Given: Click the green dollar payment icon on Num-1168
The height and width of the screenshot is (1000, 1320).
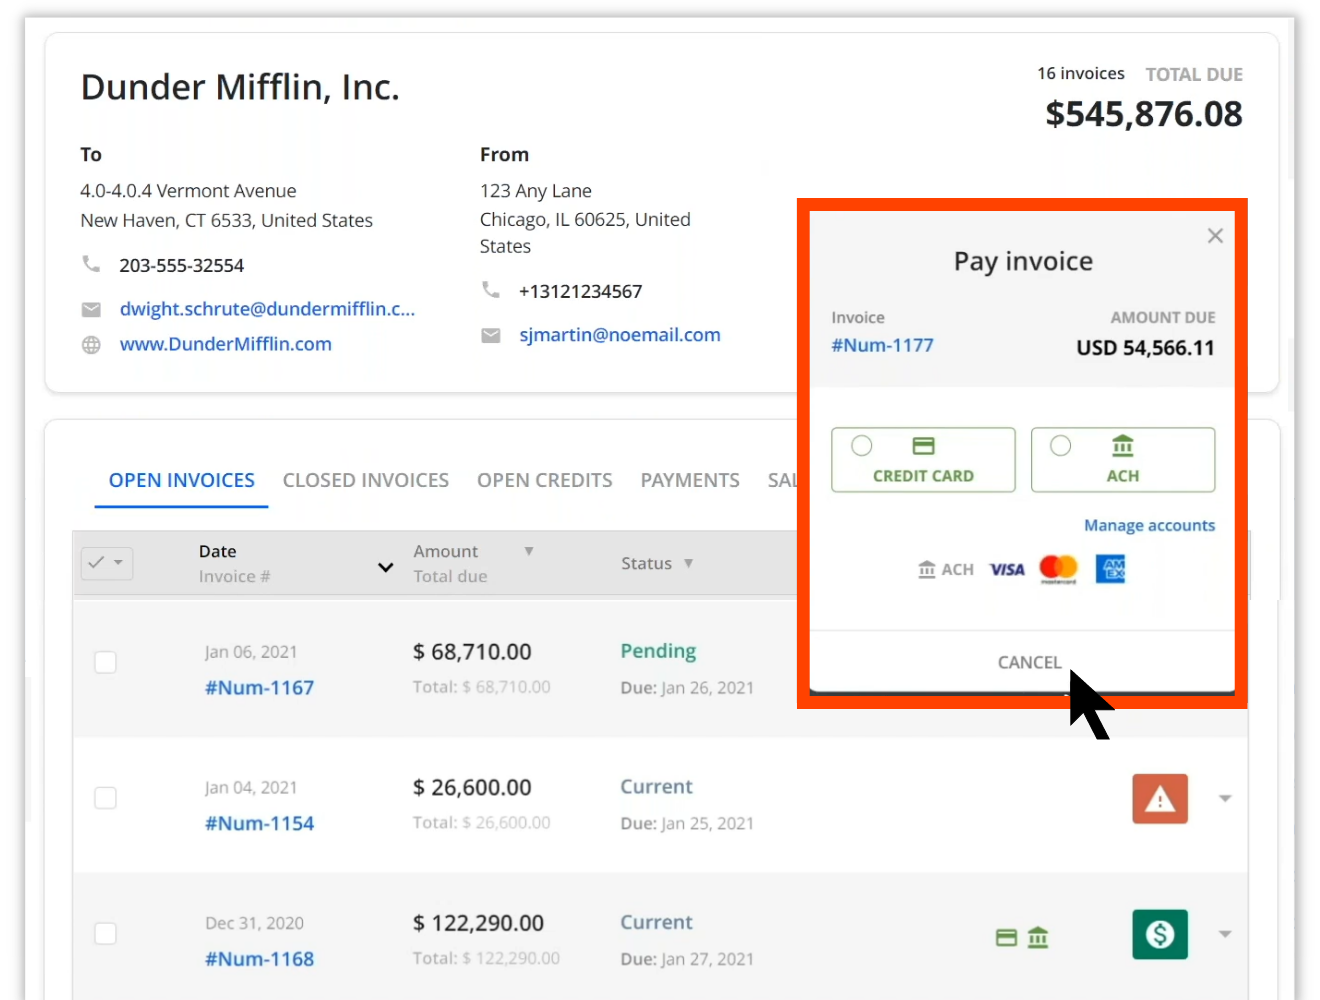Looking at the screenshot, I should [1159, 934].
